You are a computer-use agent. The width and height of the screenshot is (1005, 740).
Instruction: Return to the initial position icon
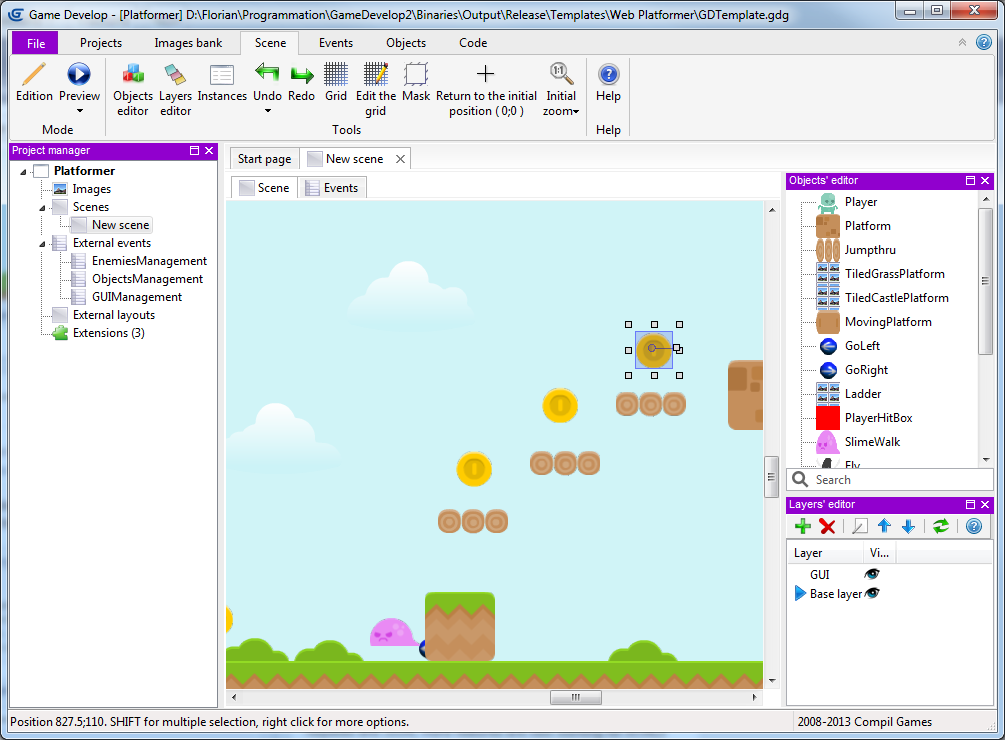coord(485,75)
